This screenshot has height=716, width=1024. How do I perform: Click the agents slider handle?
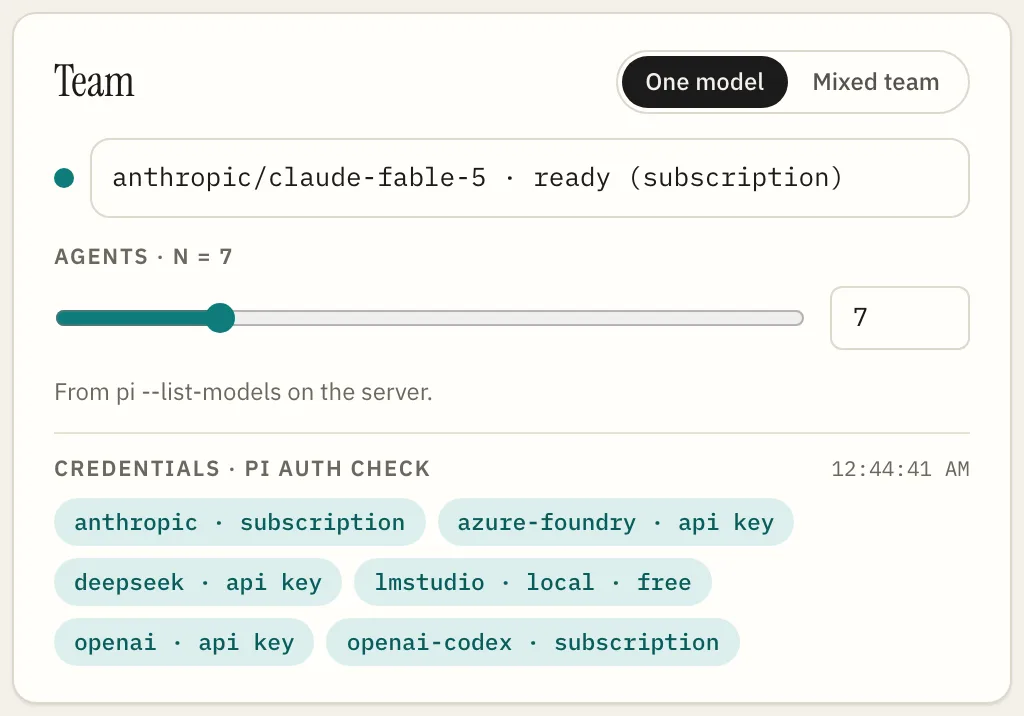[x=221, y=318]
